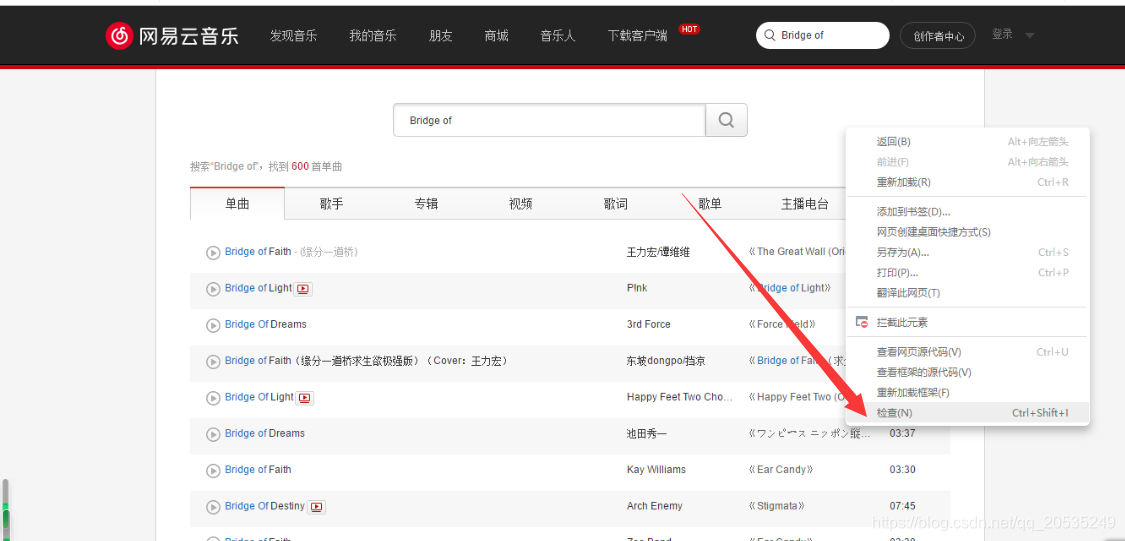
Task: Open artist link 东坡dongpo/挡凉
Action: [x=666, y=361]
